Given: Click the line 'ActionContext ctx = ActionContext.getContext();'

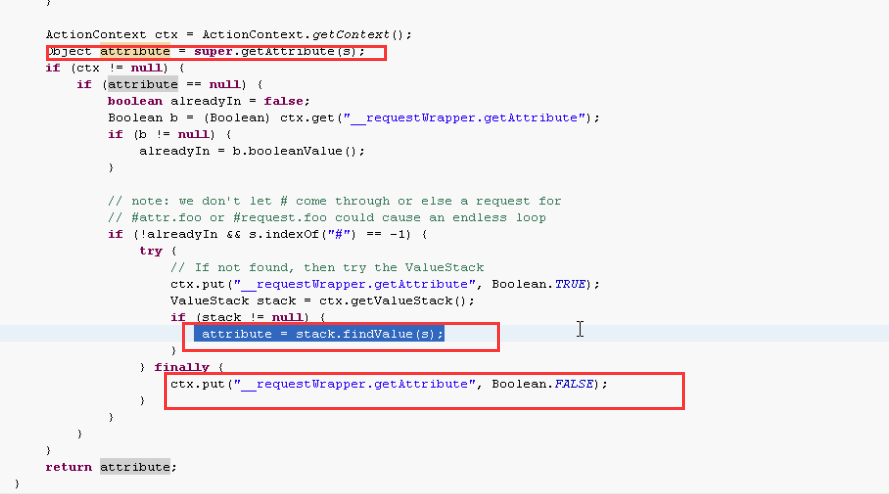Looking at the screenshot, I should [228, 35].
